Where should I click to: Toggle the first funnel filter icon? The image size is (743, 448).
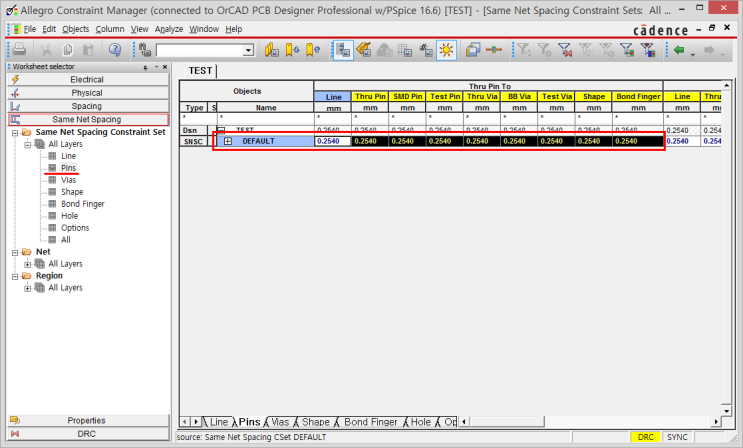click(x=524, y=49)
